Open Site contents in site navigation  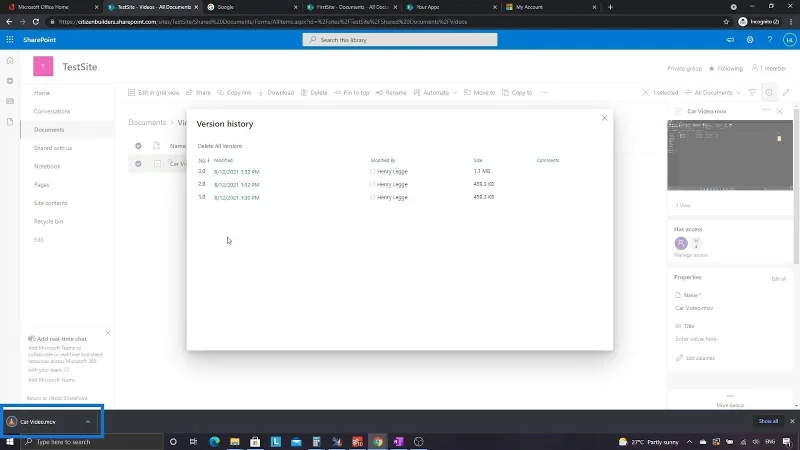(x=51, y=203)
